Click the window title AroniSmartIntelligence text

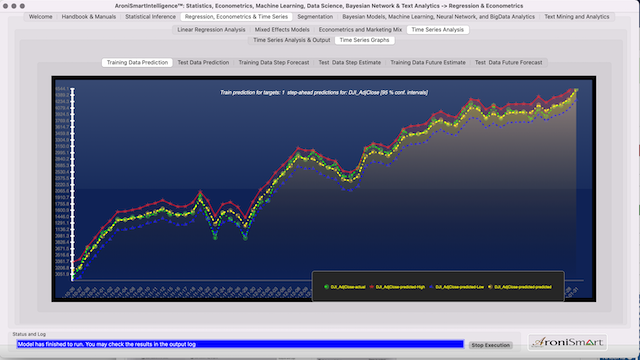tap(318, 6)
